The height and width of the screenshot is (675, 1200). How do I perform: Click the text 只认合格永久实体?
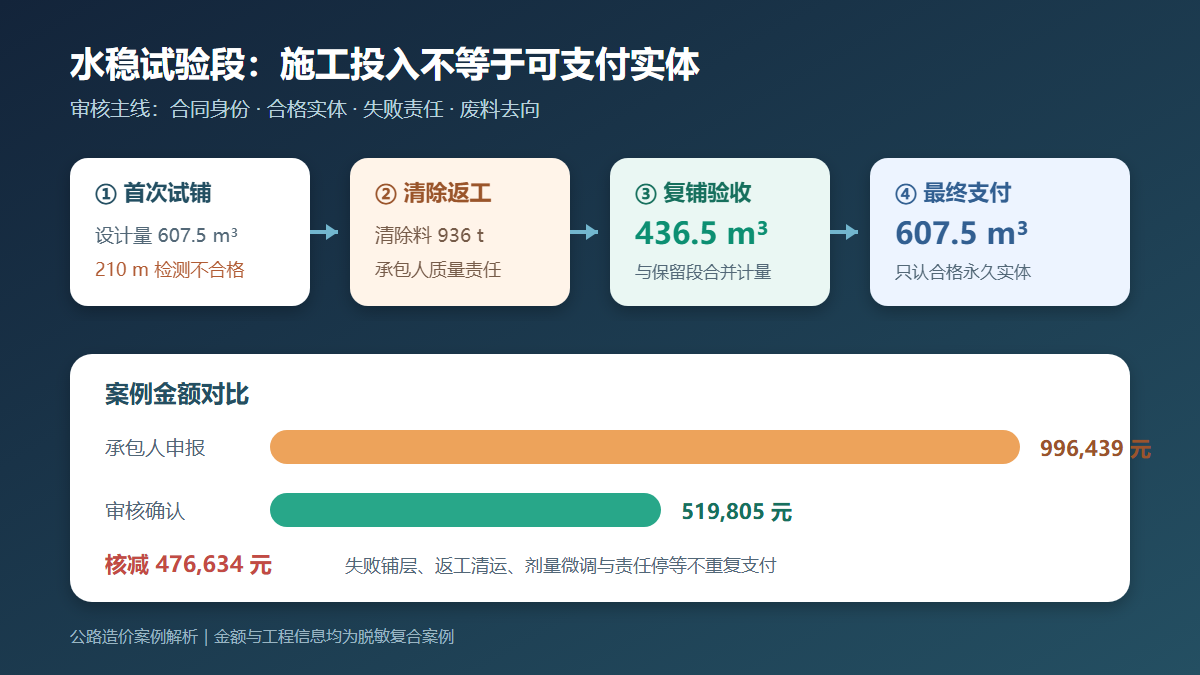963,272
